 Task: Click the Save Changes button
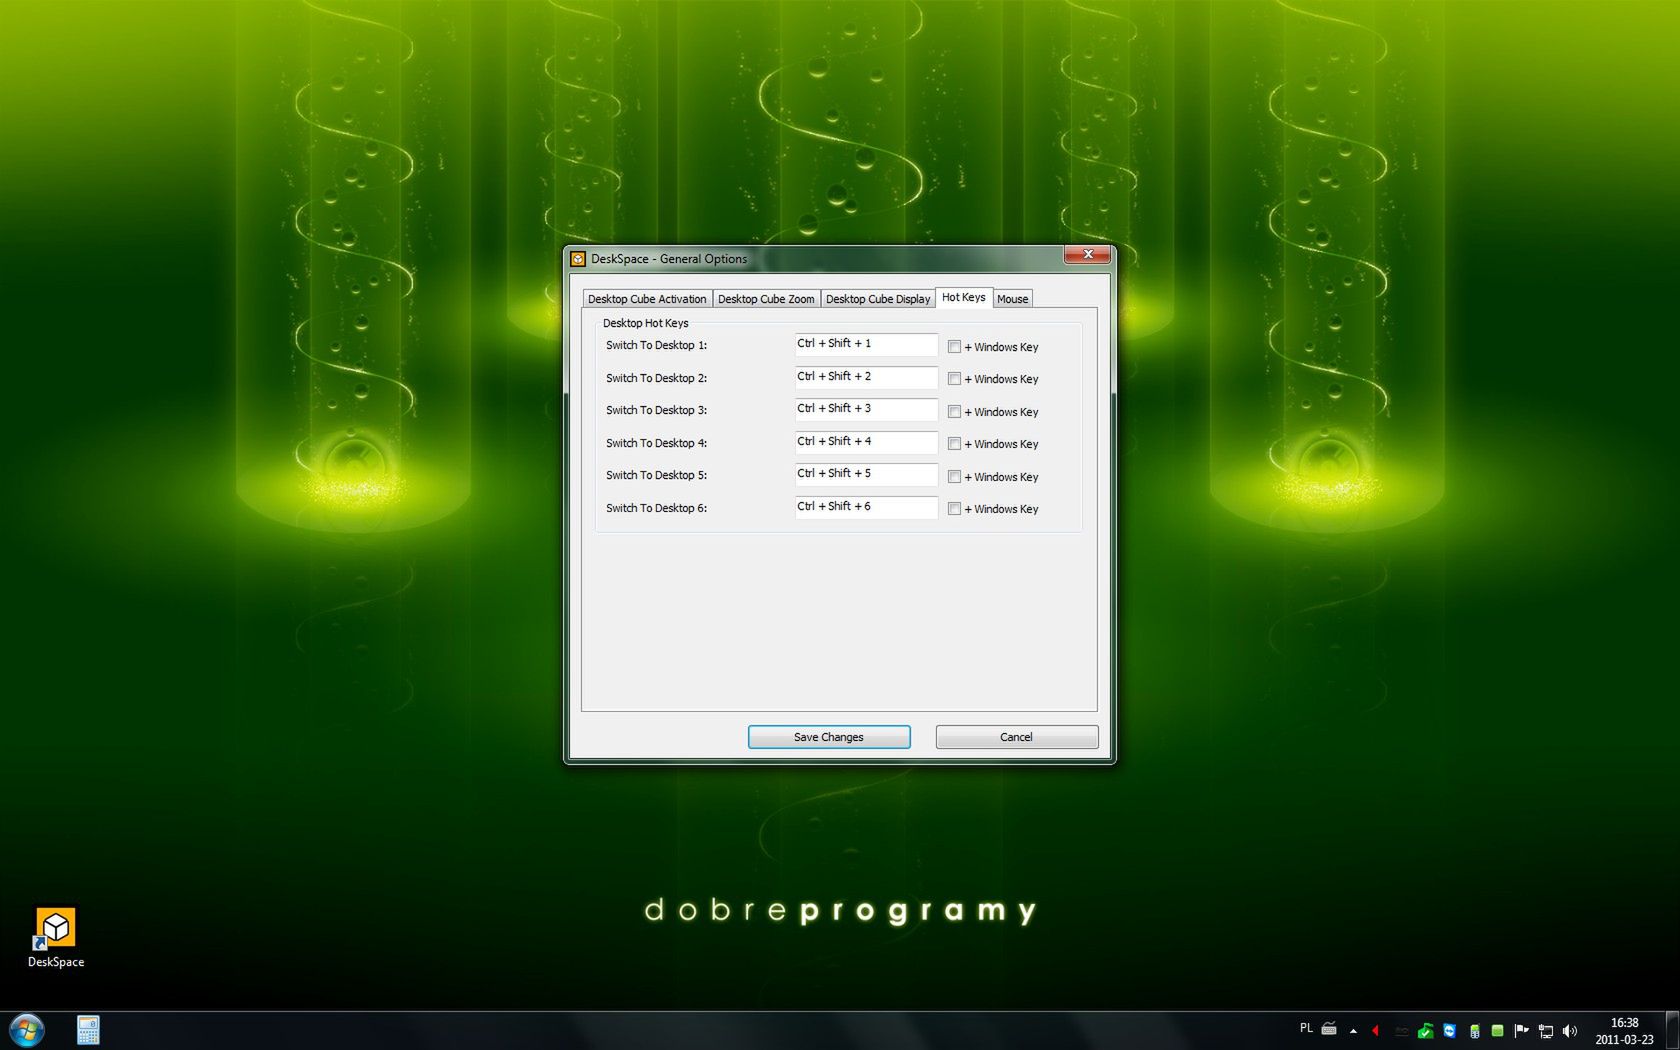pos(829,737)
